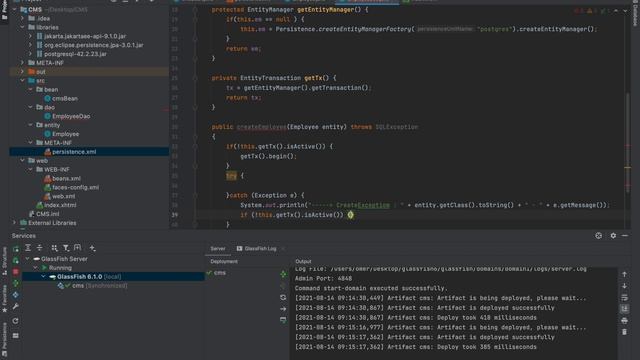
Task: Open web.xml file
Action: point(63,196)
